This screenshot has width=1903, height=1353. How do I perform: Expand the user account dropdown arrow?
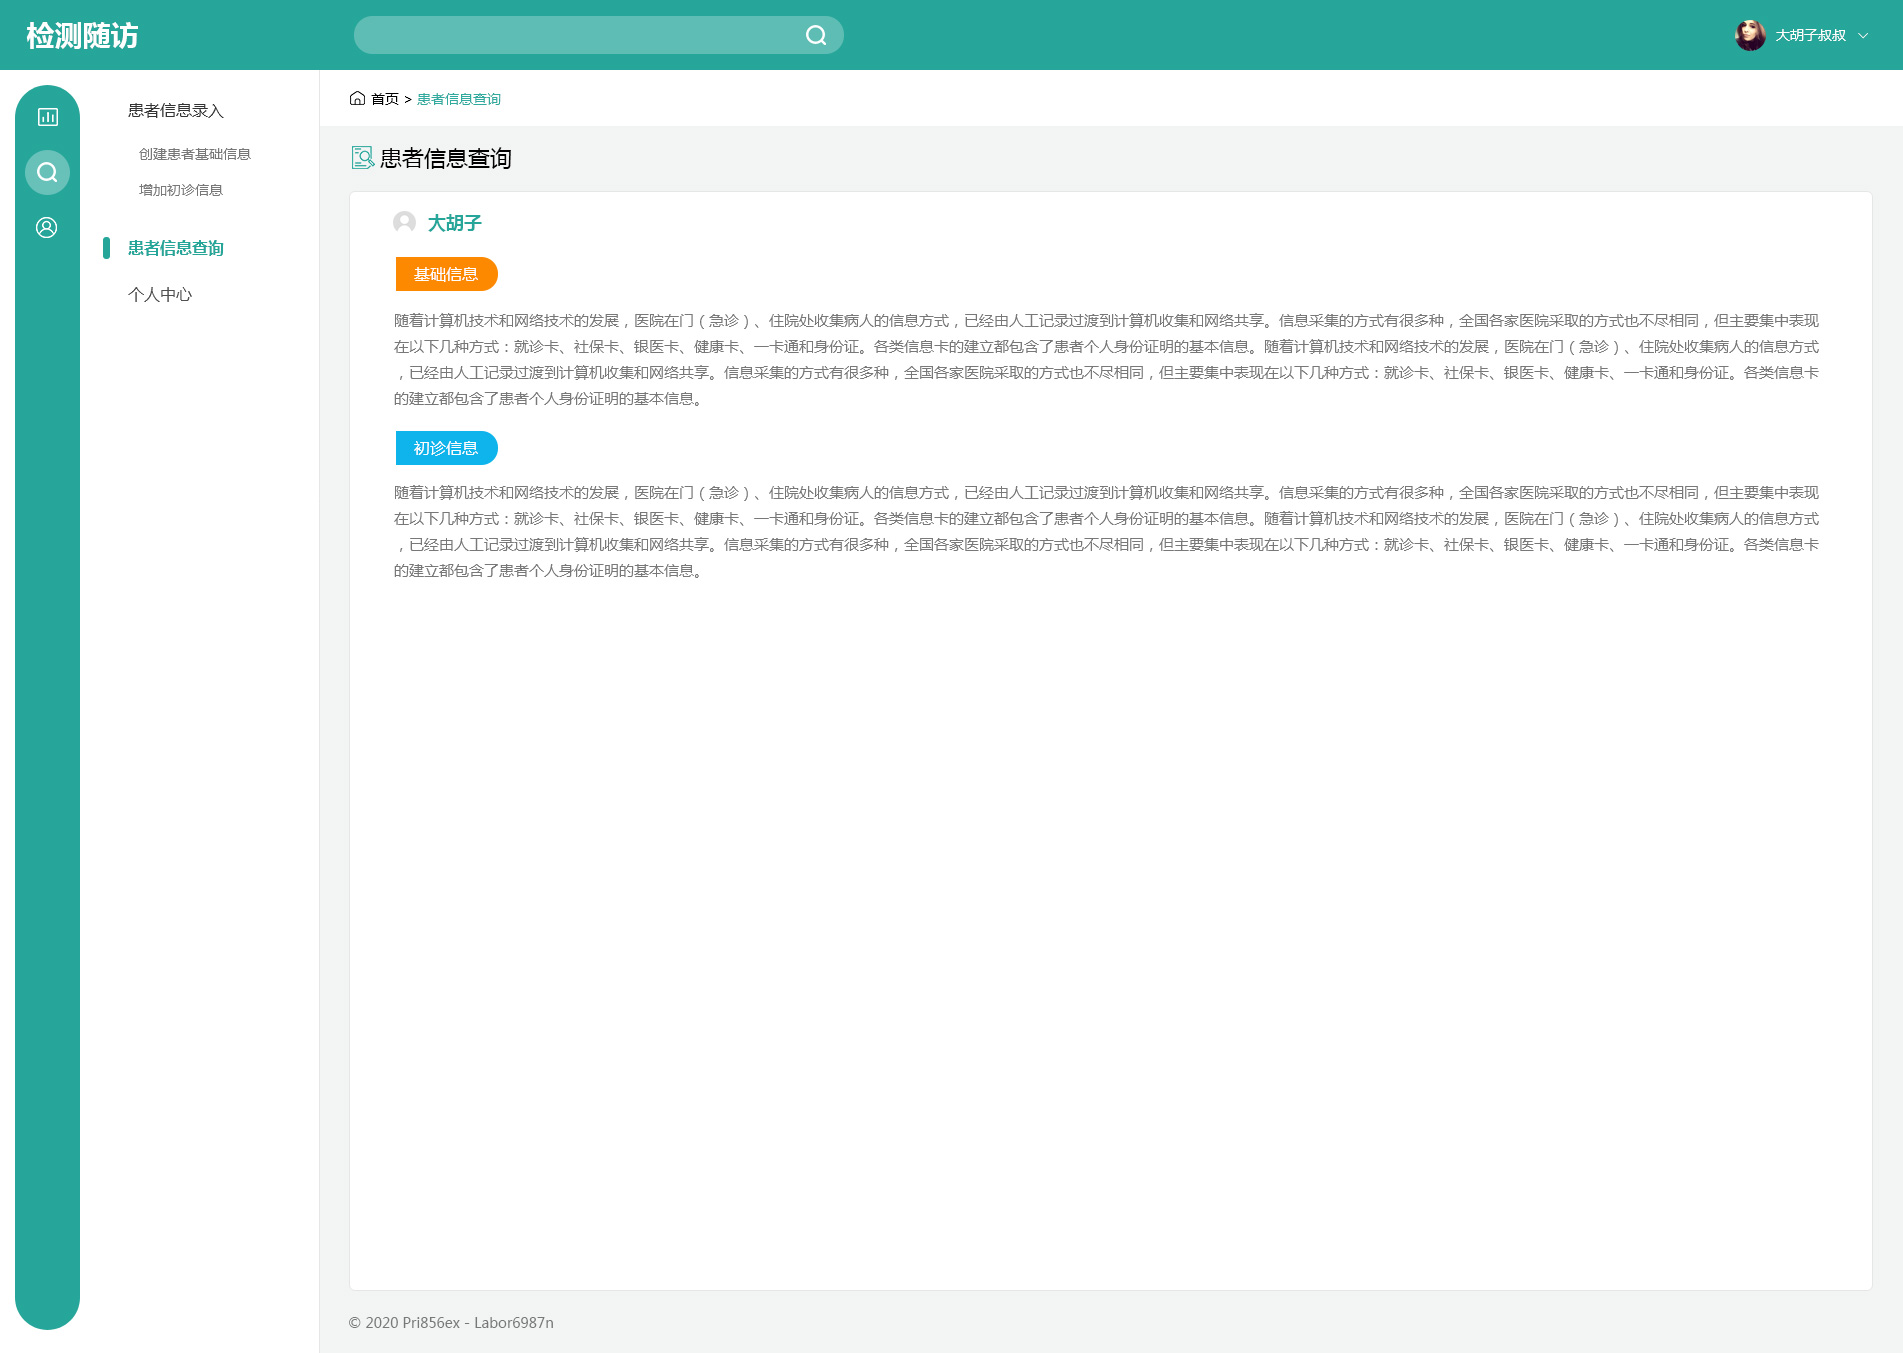[1863, 36]
